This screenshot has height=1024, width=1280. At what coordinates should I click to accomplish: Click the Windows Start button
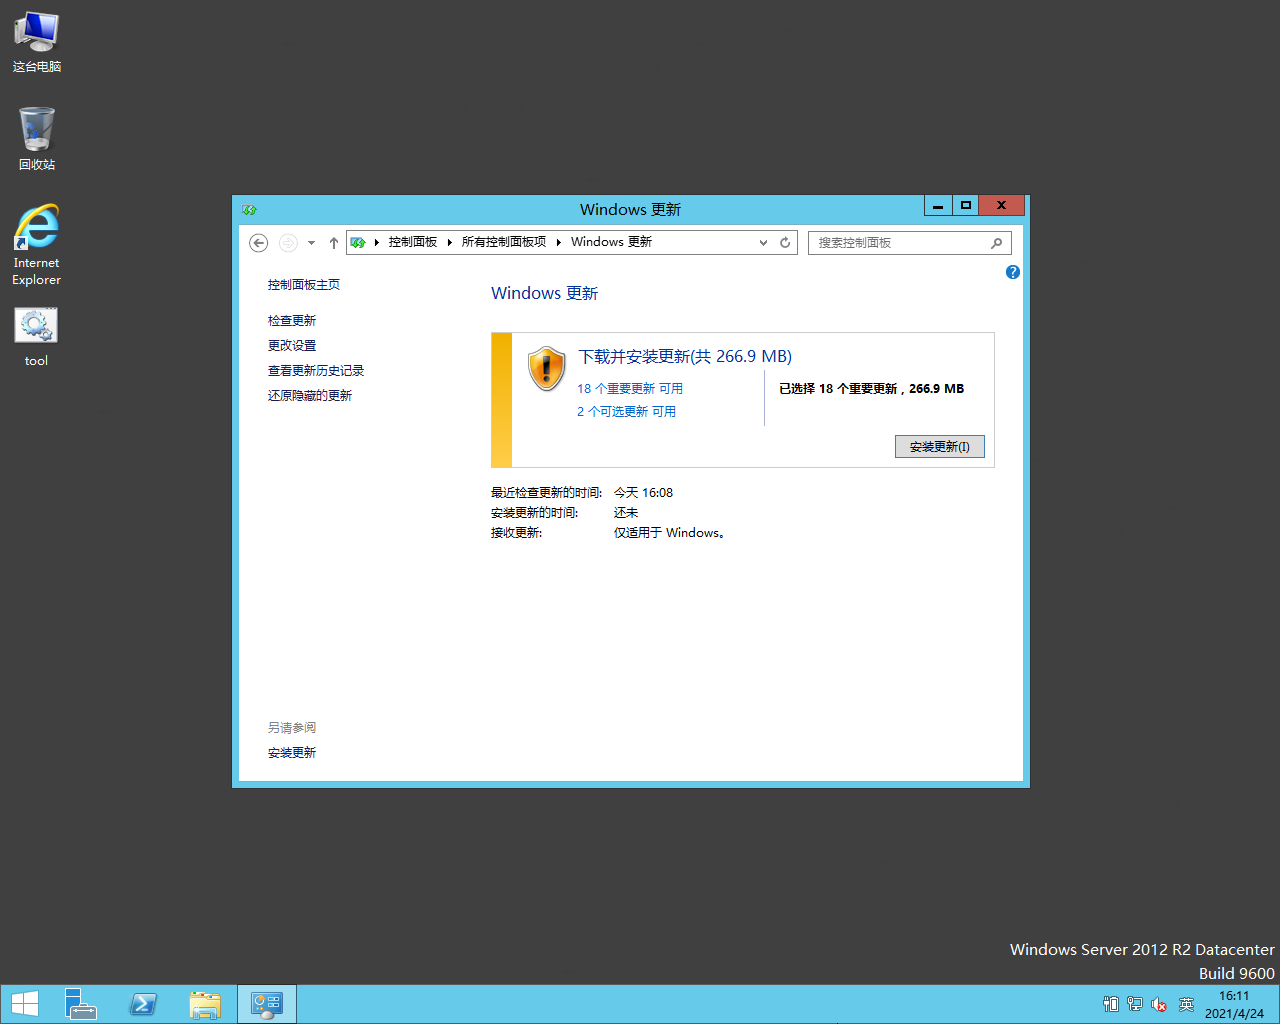click(25, 1004)
